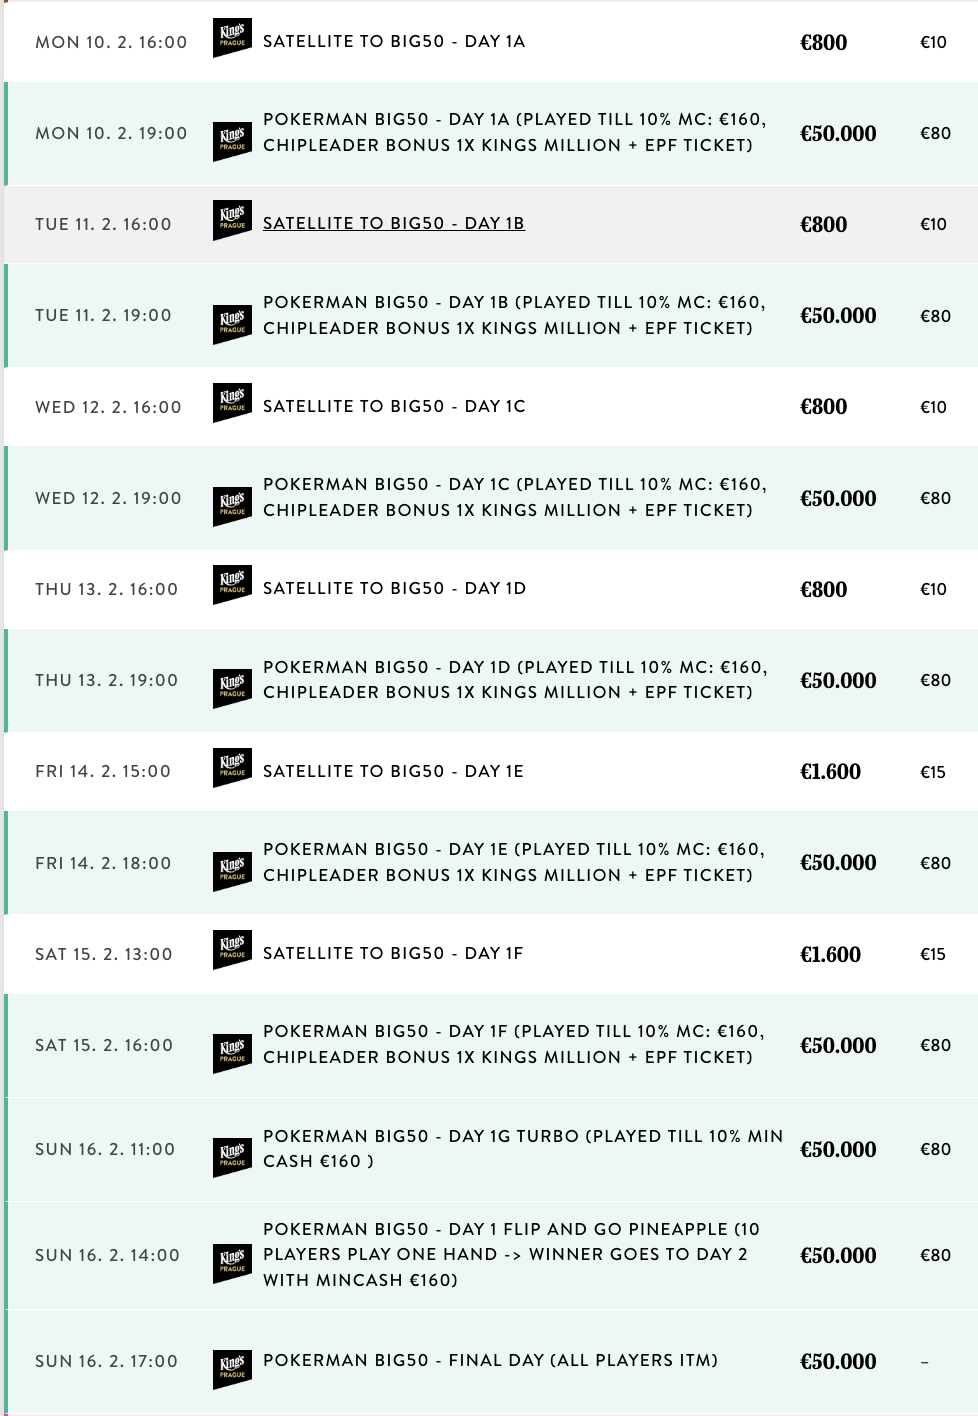Click the €1.600 guarantee on Day 1E satellite
This screenshot has width=978, height=1416.
830,771
